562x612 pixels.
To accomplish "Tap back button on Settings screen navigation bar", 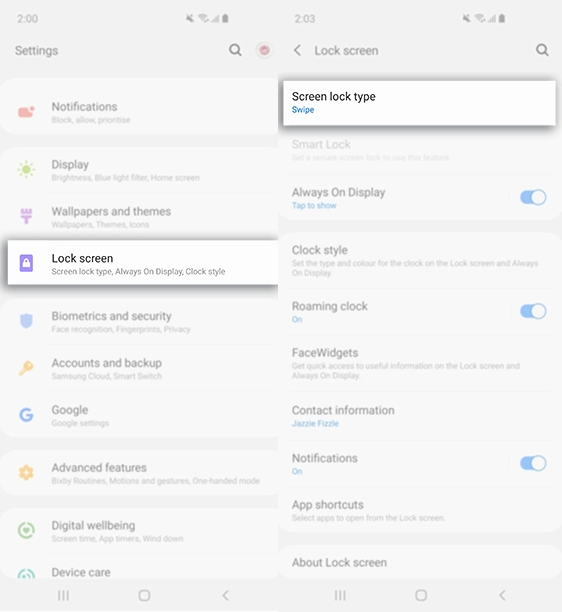I will (225, 596).
